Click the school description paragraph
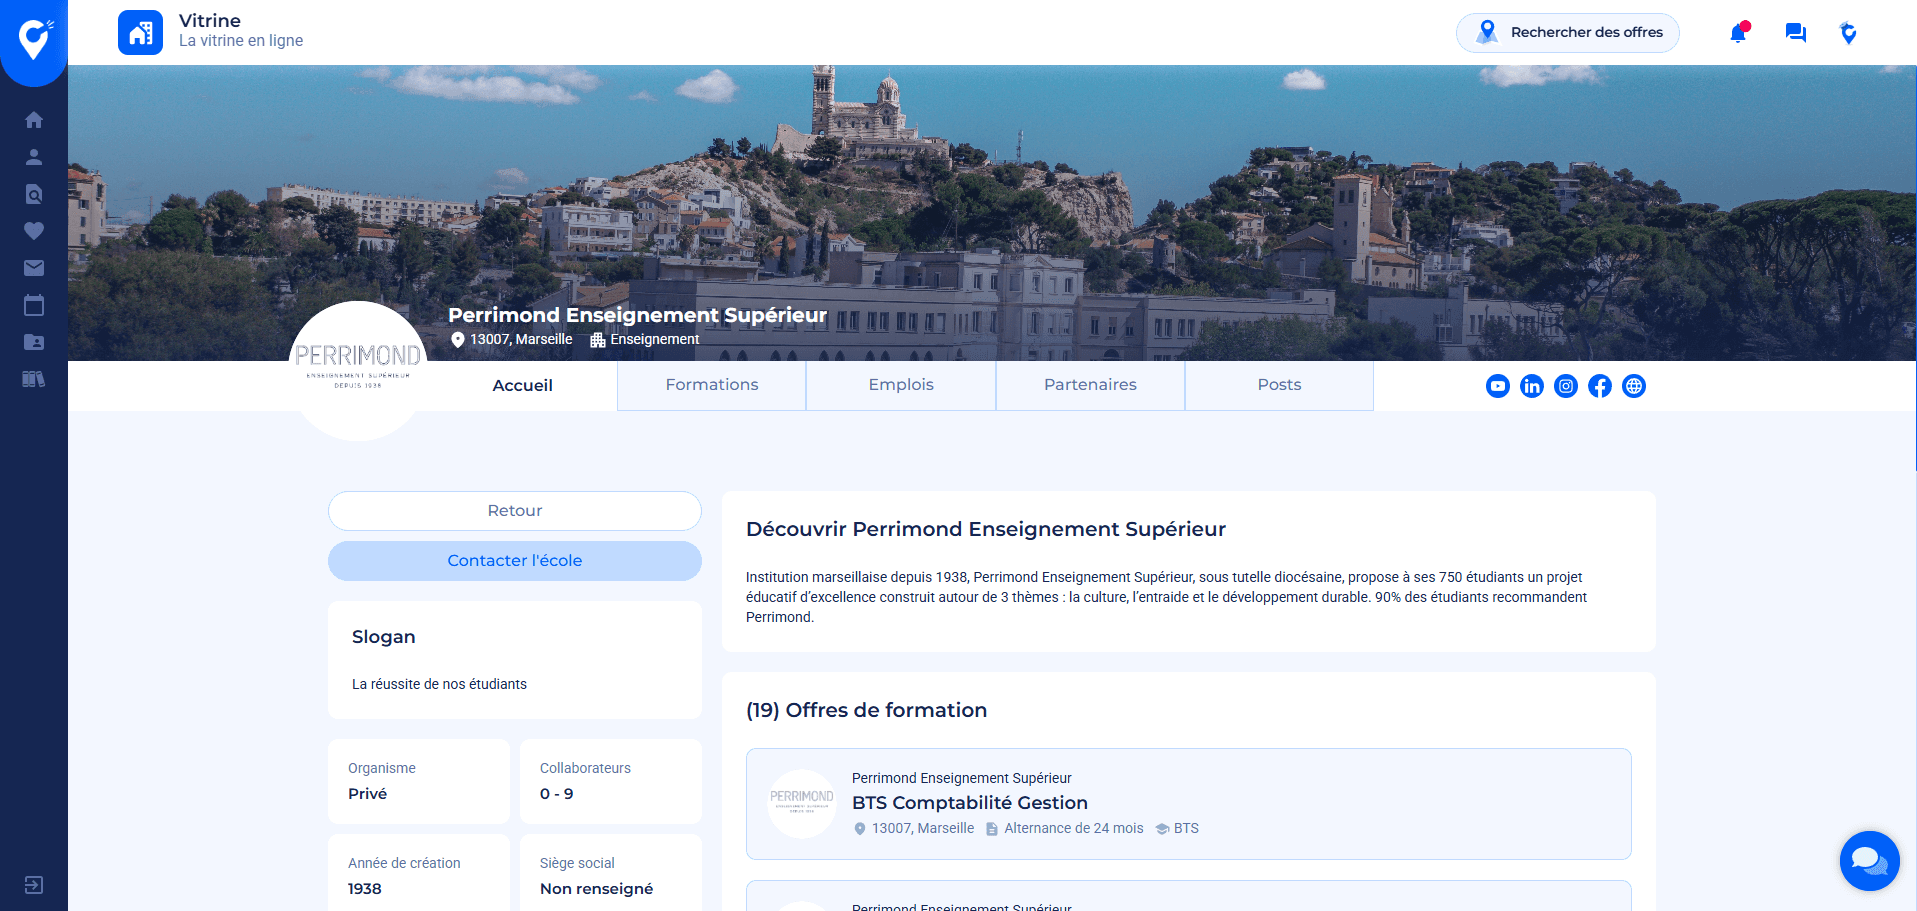1917x911 pixels. tap(1166, 597)
